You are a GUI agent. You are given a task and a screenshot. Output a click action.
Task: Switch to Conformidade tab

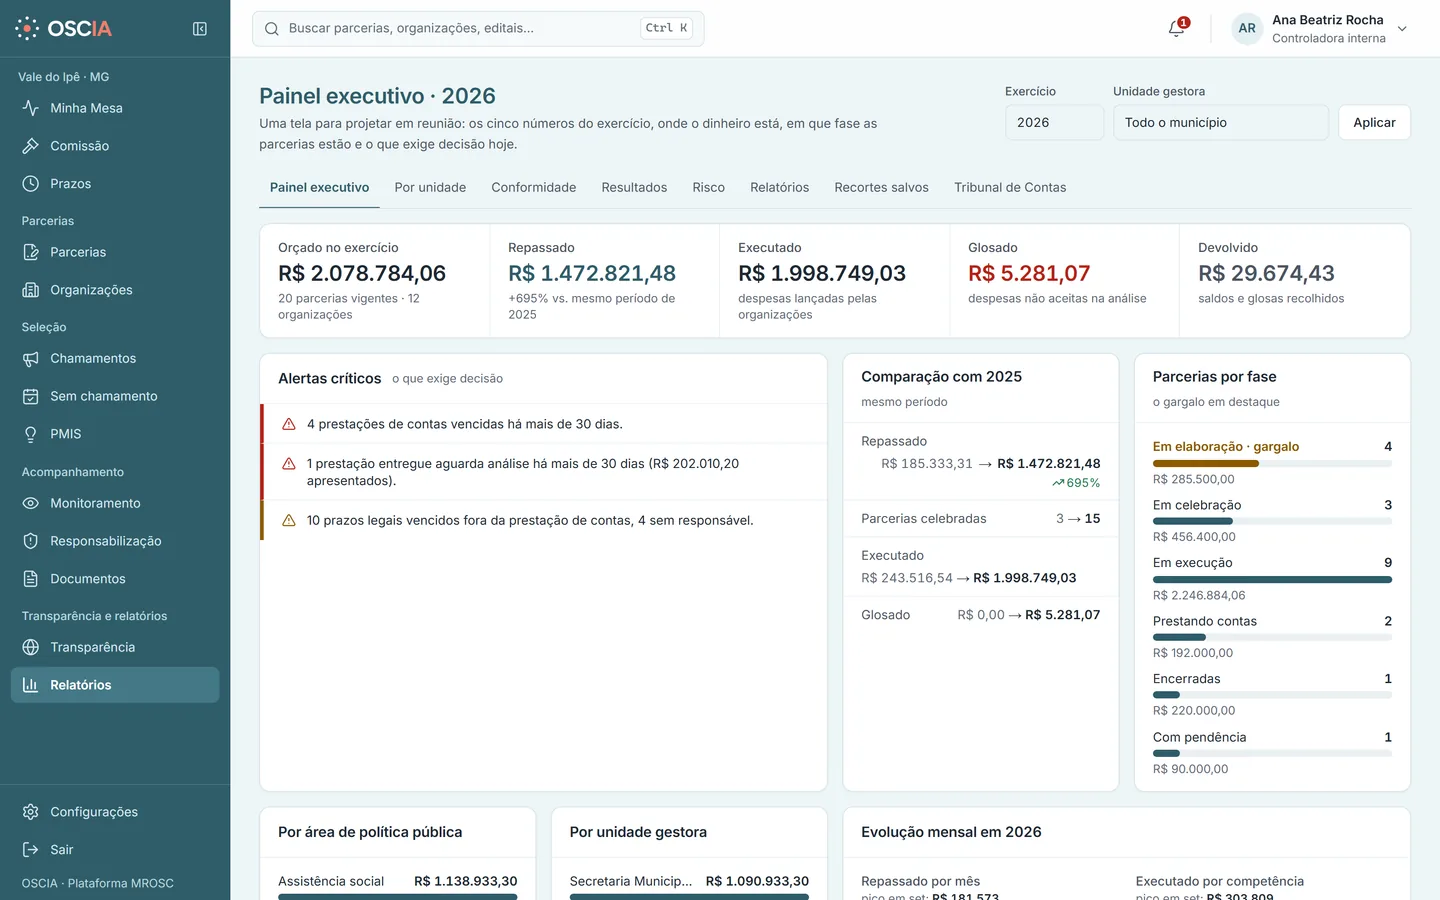click(x=534, y=187)
